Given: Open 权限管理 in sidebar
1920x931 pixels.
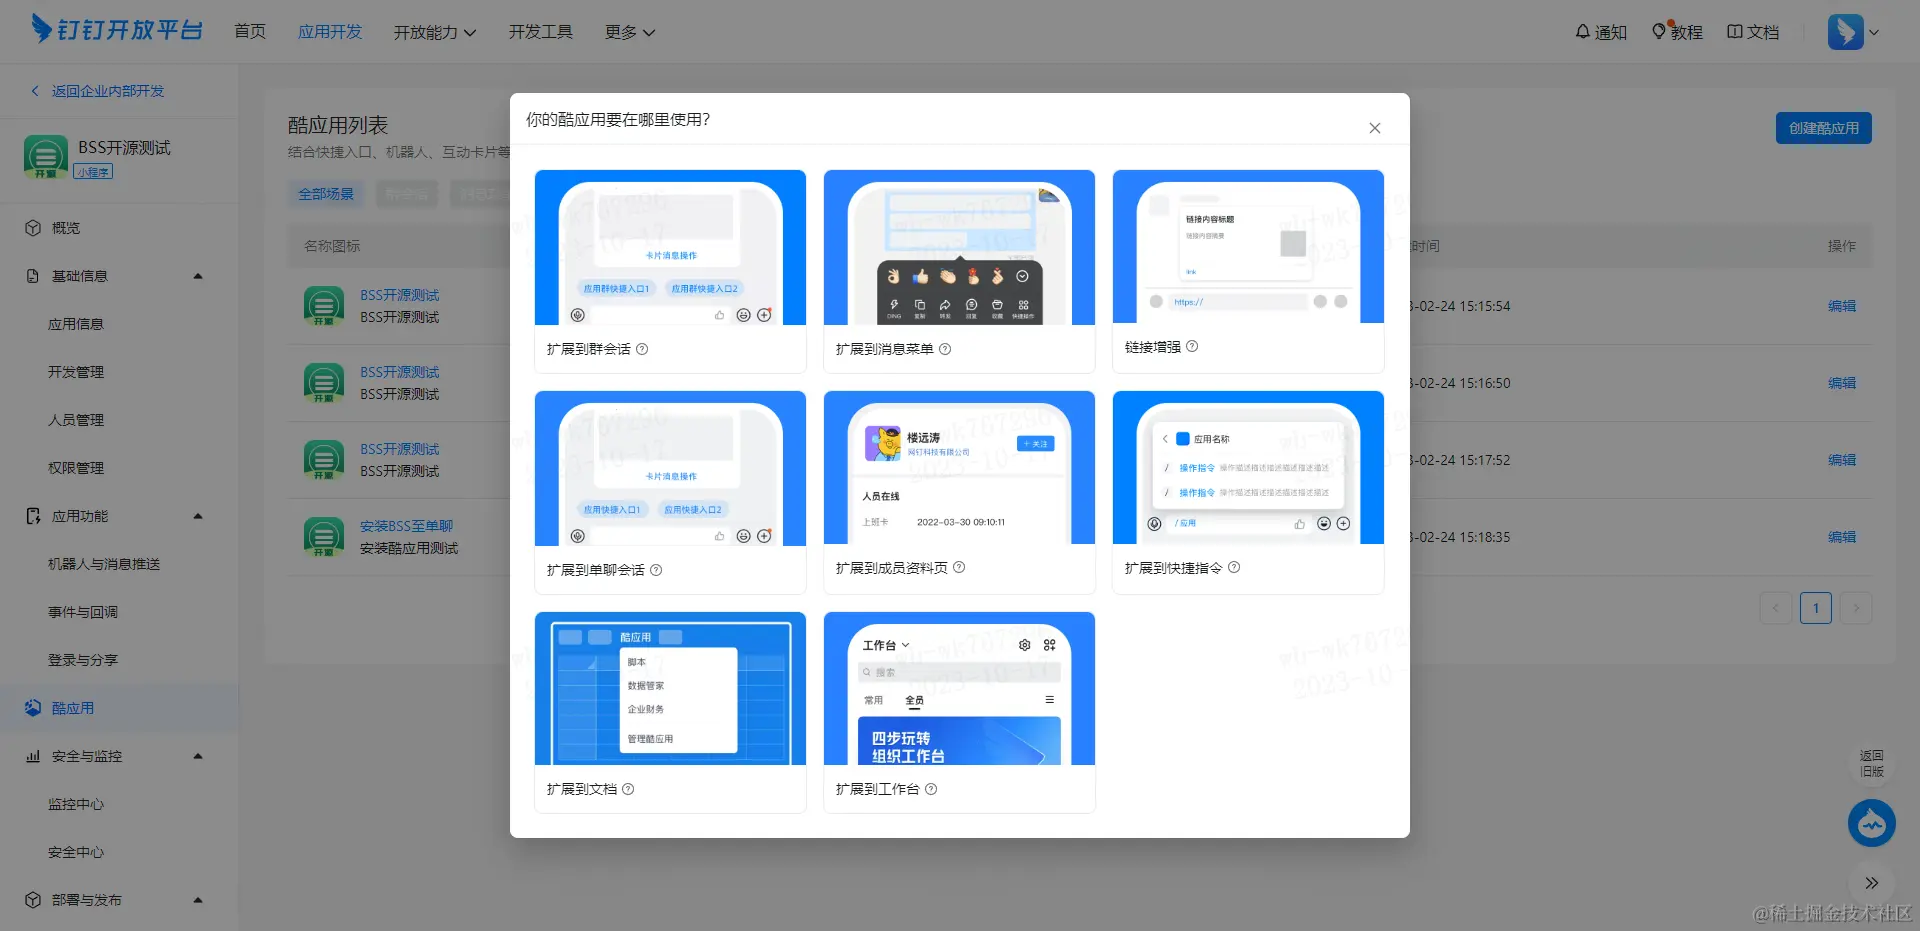Looking at the screenshot, I should (x=76, y=468).
